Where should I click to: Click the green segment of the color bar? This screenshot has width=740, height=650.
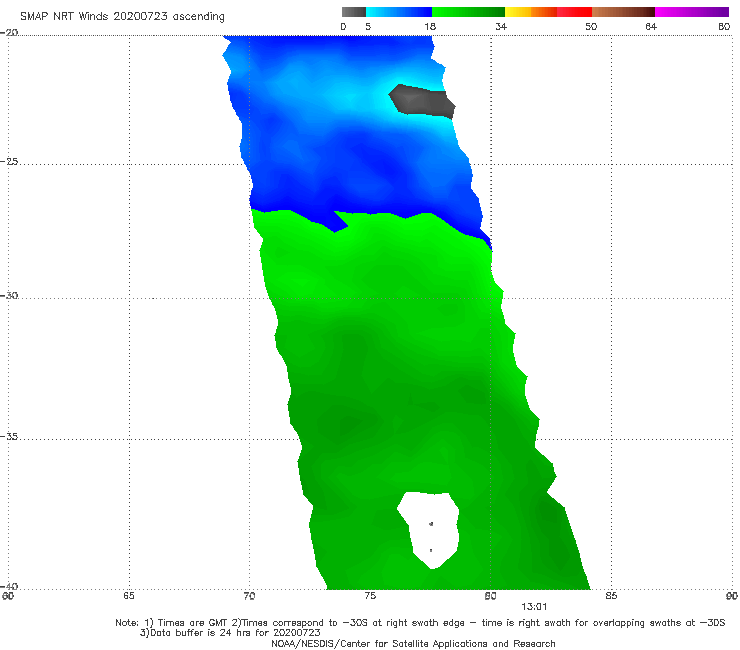[468, 12]
